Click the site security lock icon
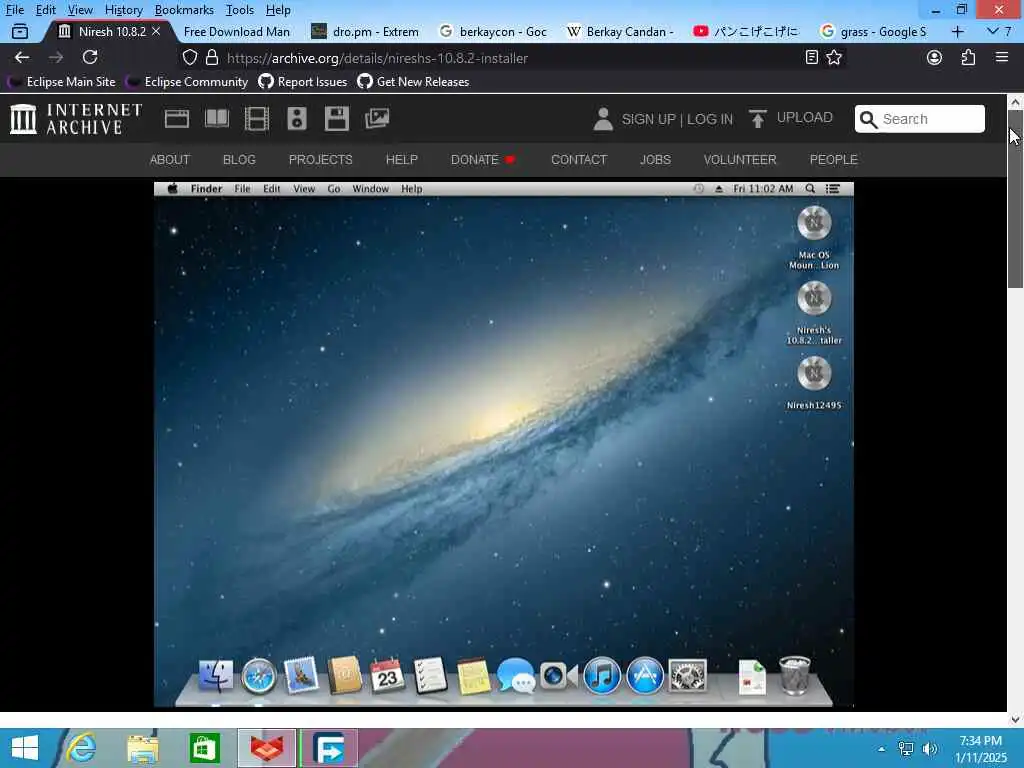1024x768 pixels. [212, 57]
